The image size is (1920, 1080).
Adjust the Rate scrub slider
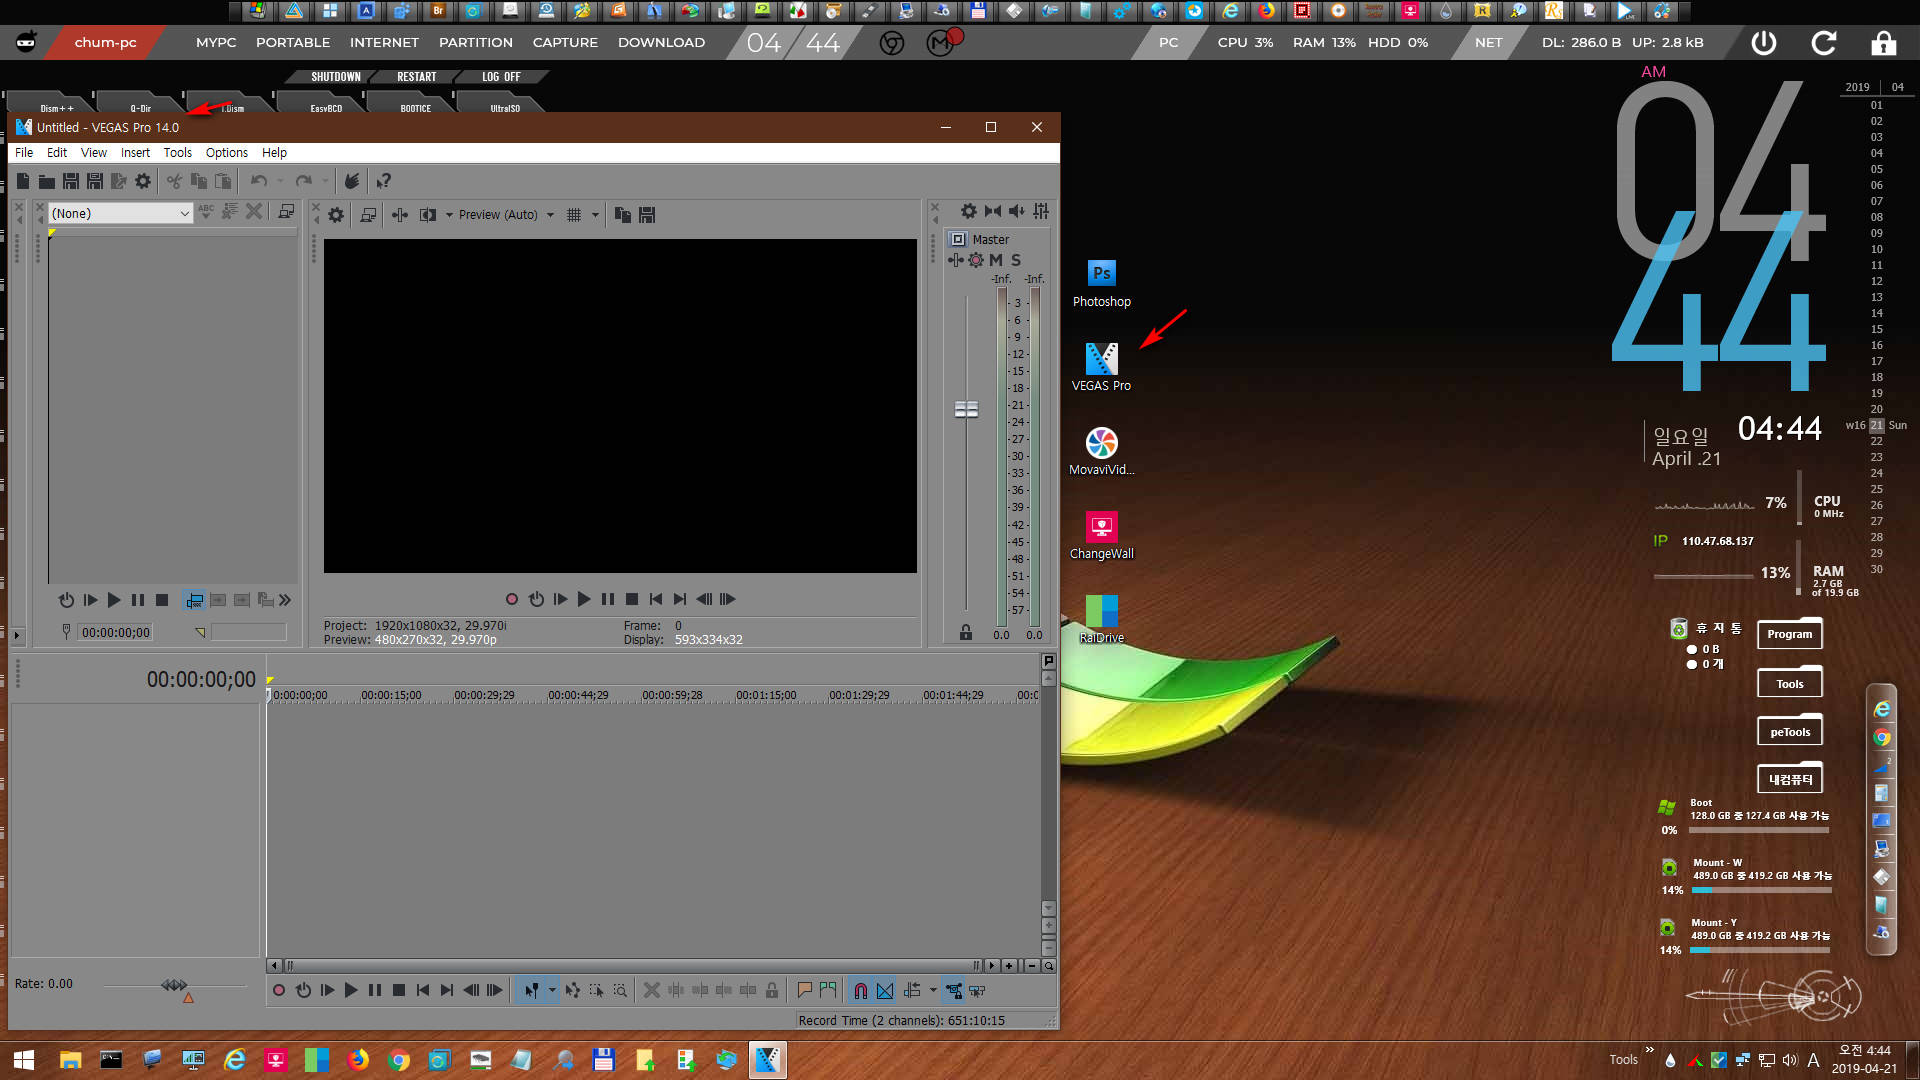click(175, 985)
